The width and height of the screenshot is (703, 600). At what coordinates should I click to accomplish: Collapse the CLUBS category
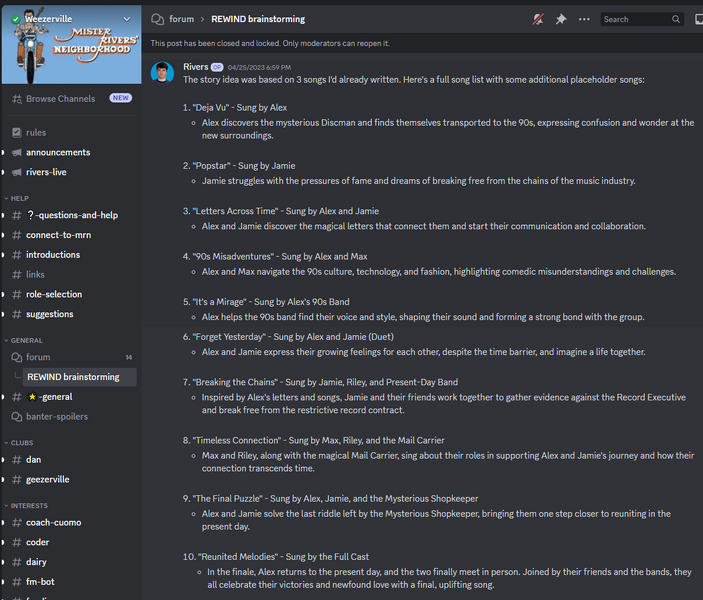click(22, 442)
